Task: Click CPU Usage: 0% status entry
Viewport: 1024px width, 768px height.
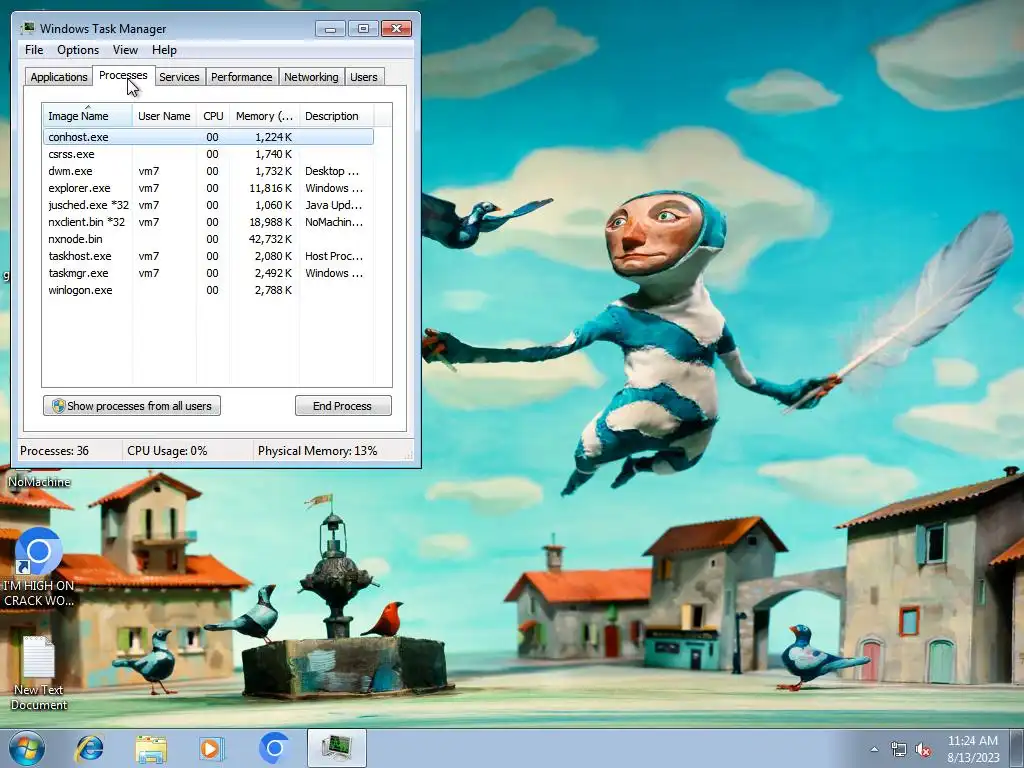Action: (167, 451)
